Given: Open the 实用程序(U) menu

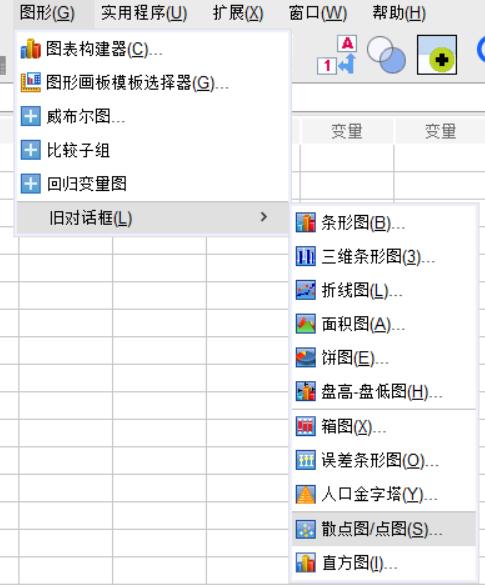Looking at the screenshot, I should click(144, 13).
